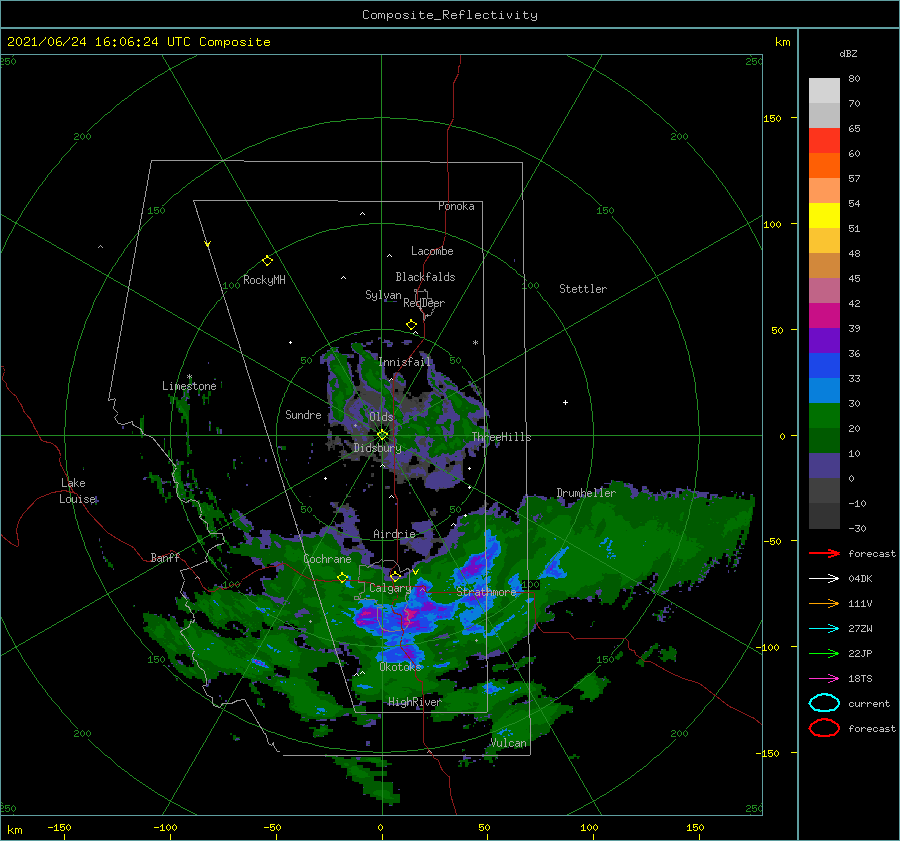Click the Drumheller city label
The image size is (900, 841).
[x=586, y=493]
